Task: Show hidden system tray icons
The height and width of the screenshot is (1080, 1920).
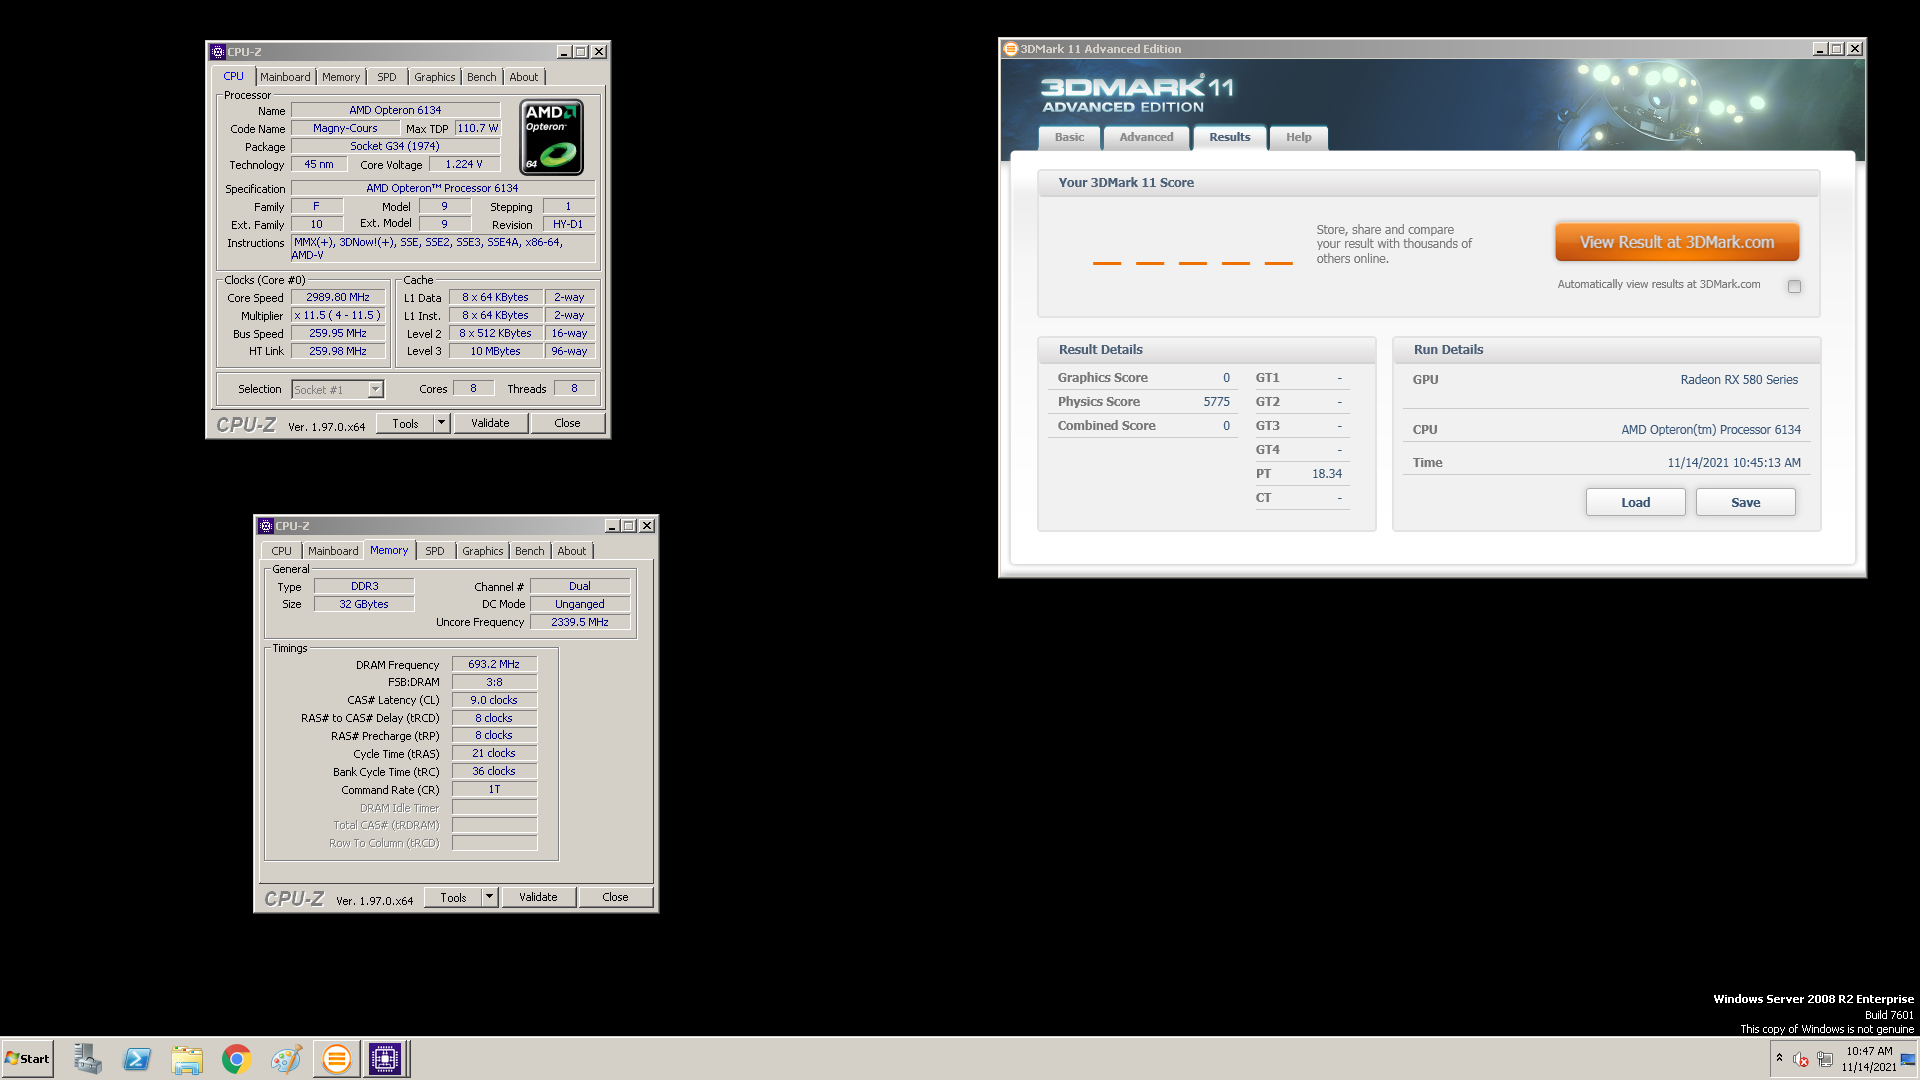Action: point(1779,1058)
